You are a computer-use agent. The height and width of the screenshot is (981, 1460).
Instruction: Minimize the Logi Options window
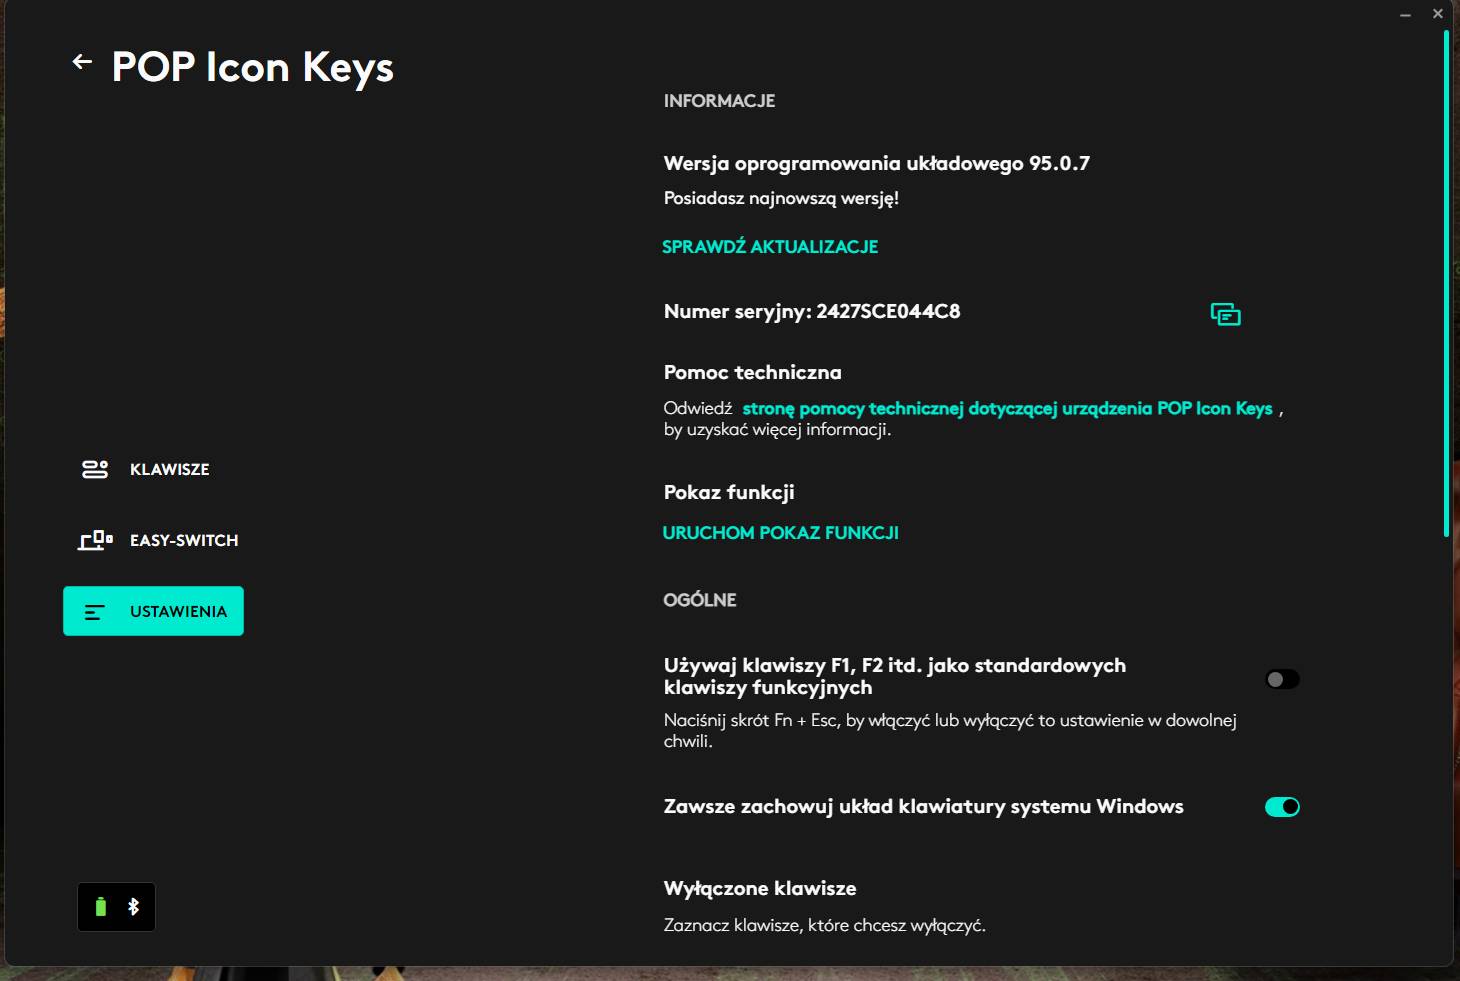click(1405, 14)
